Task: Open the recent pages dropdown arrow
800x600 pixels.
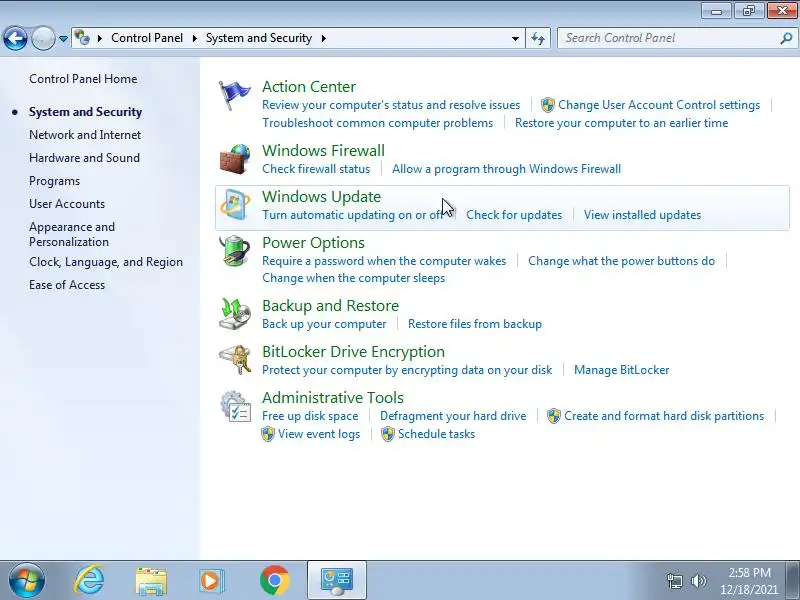Action: coord(63,39)
